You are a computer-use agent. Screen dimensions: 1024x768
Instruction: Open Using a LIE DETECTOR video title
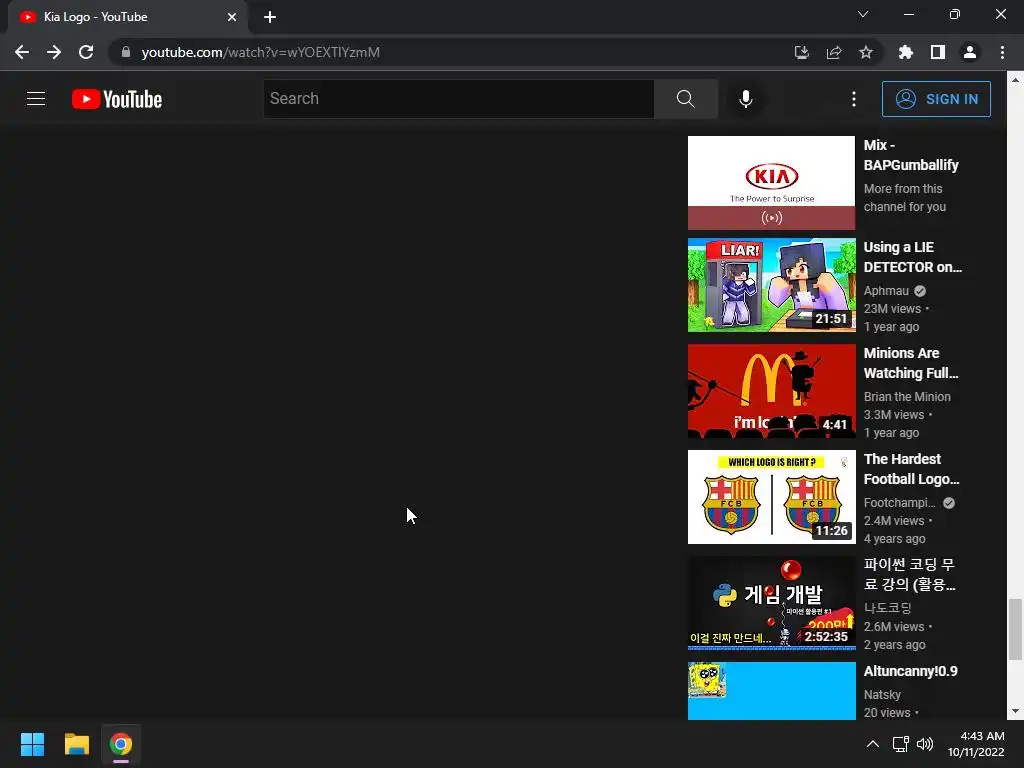[x=912, y=257]
